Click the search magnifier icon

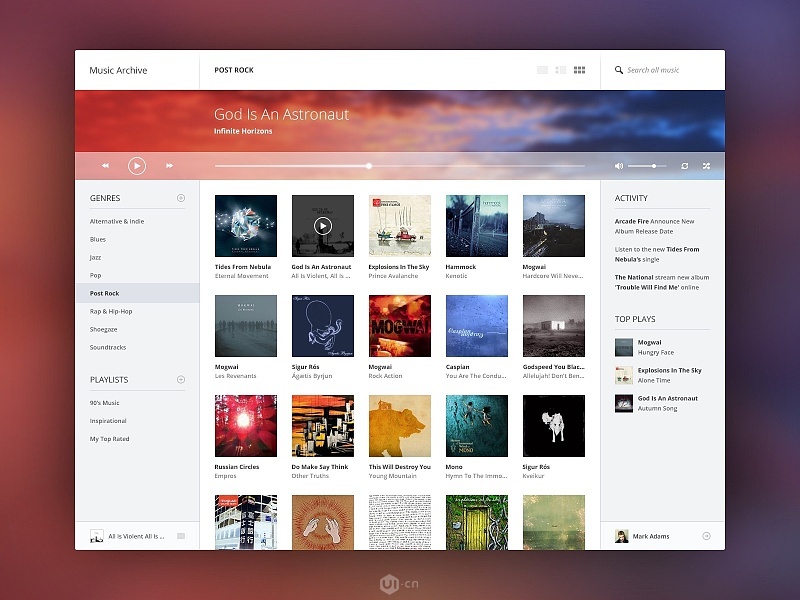tap(618, 70)
